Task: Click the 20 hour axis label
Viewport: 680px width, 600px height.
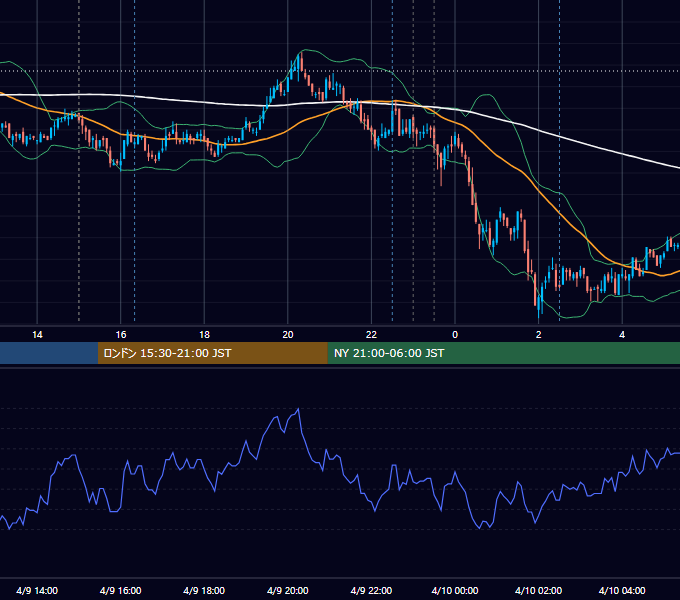Action: click(x=288, y=335)
